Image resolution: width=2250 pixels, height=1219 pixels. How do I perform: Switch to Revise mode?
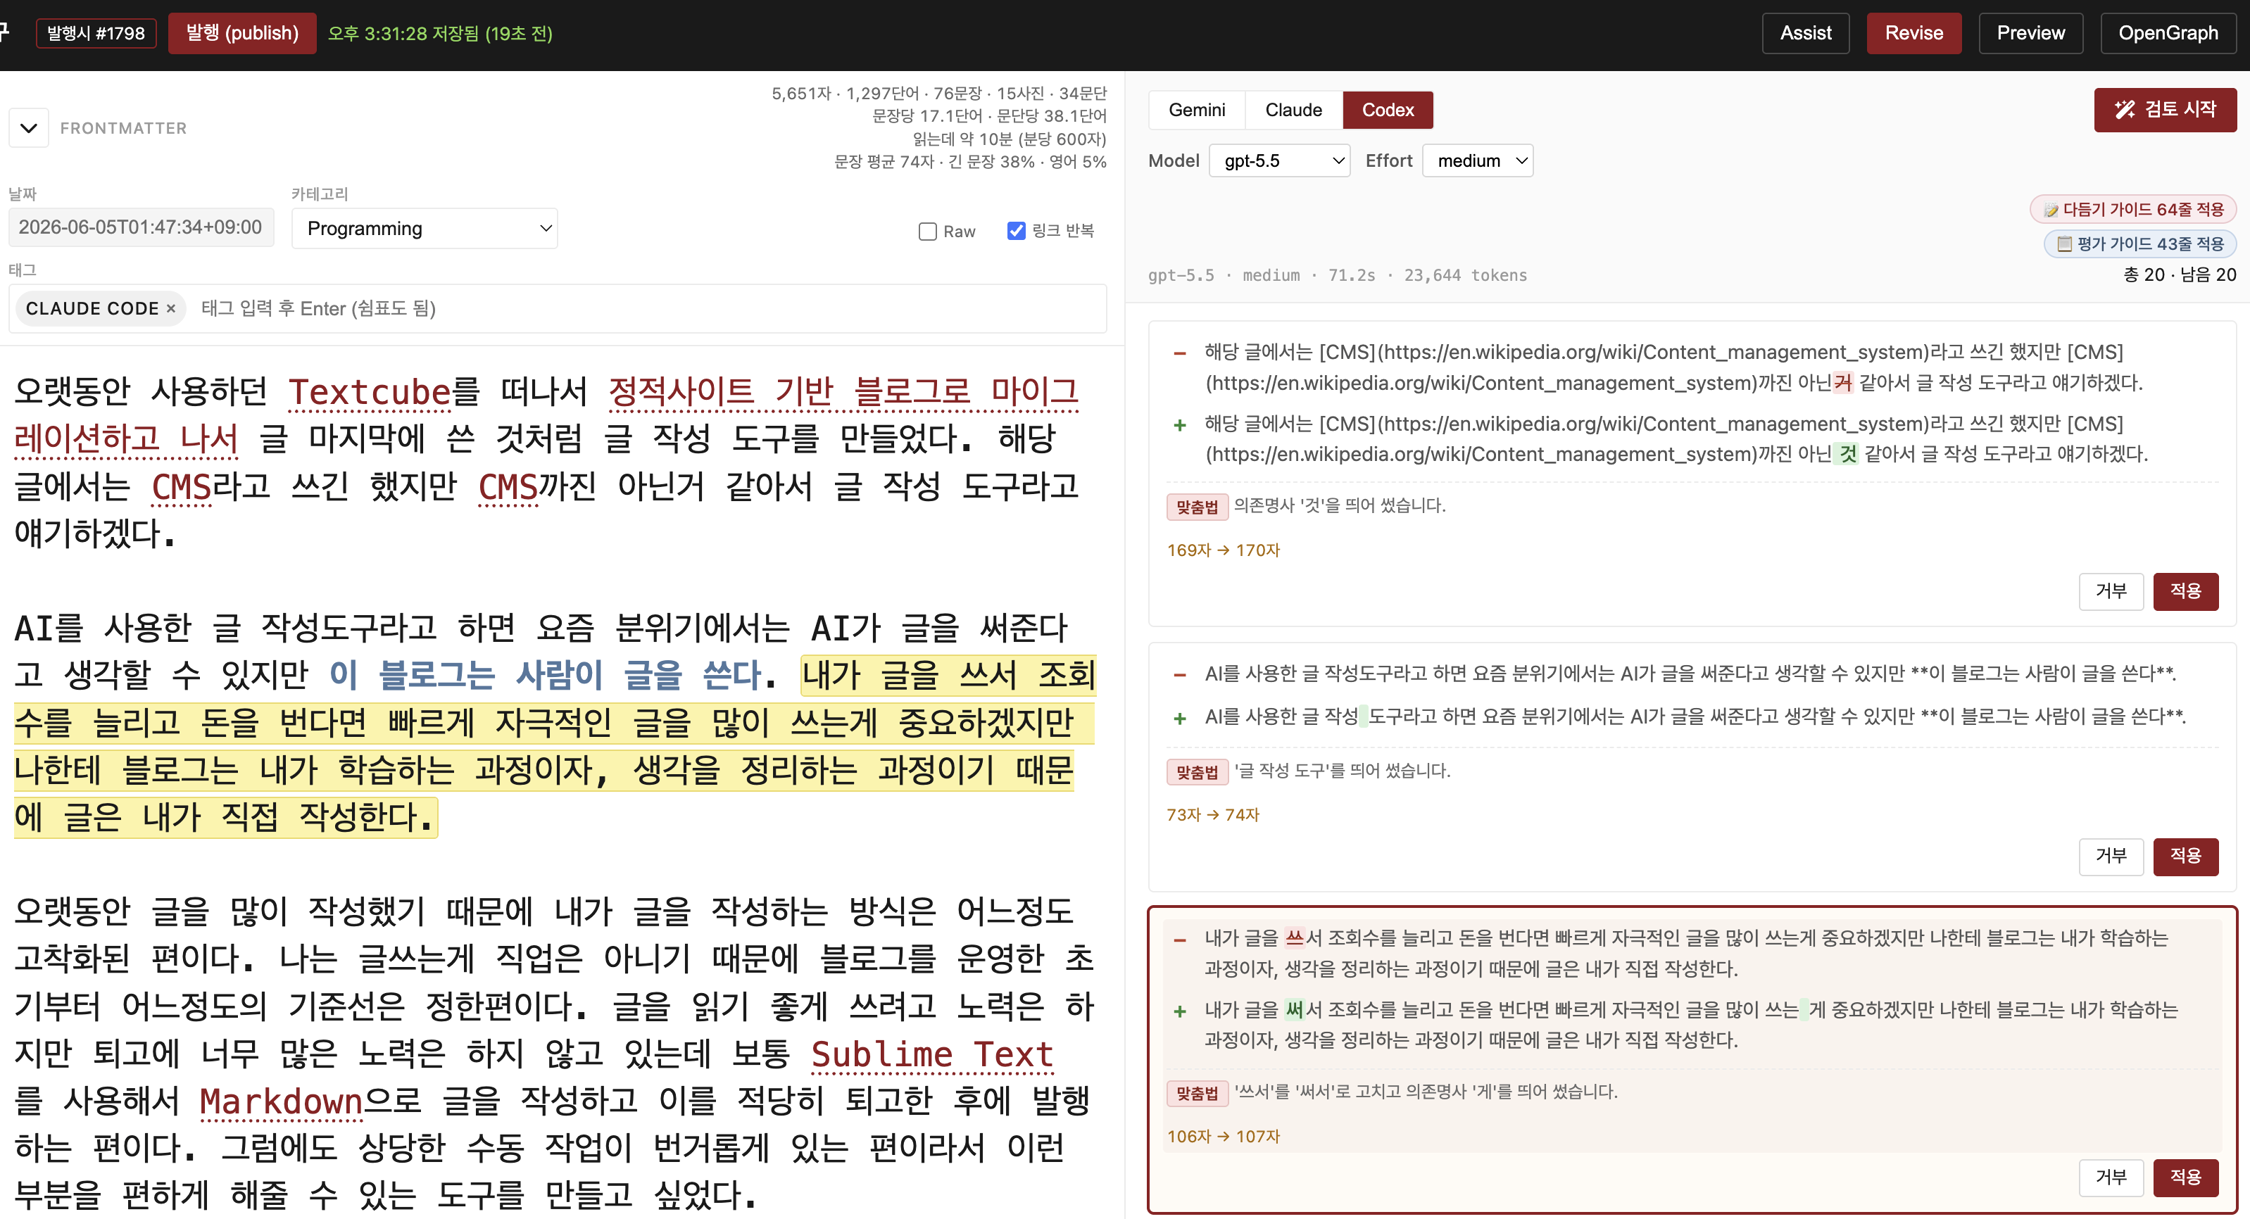click(x=1913, y=33)
